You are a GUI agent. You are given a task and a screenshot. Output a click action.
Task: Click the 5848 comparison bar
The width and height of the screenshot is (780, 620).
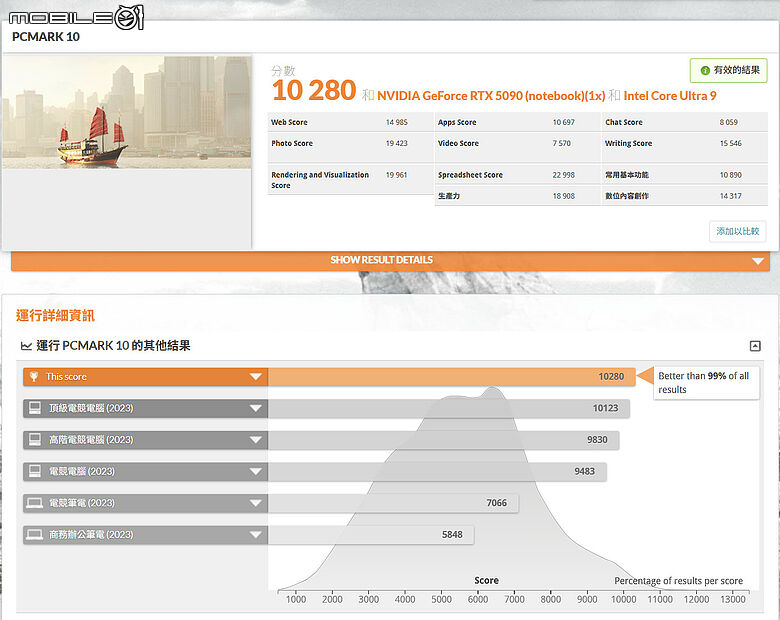click(371, 535)
